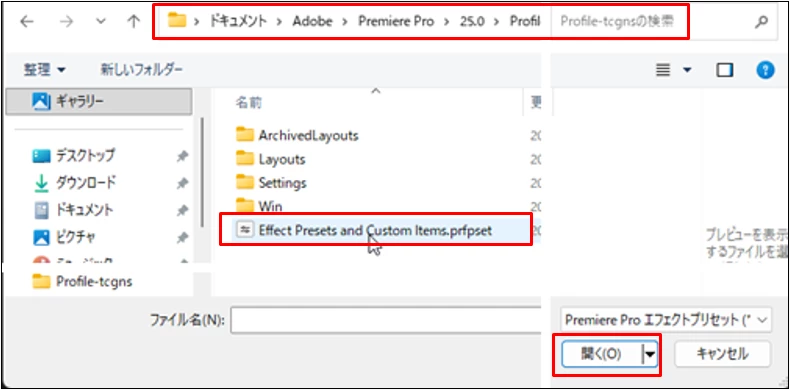Open the recent locations chevron

[100, 22]
